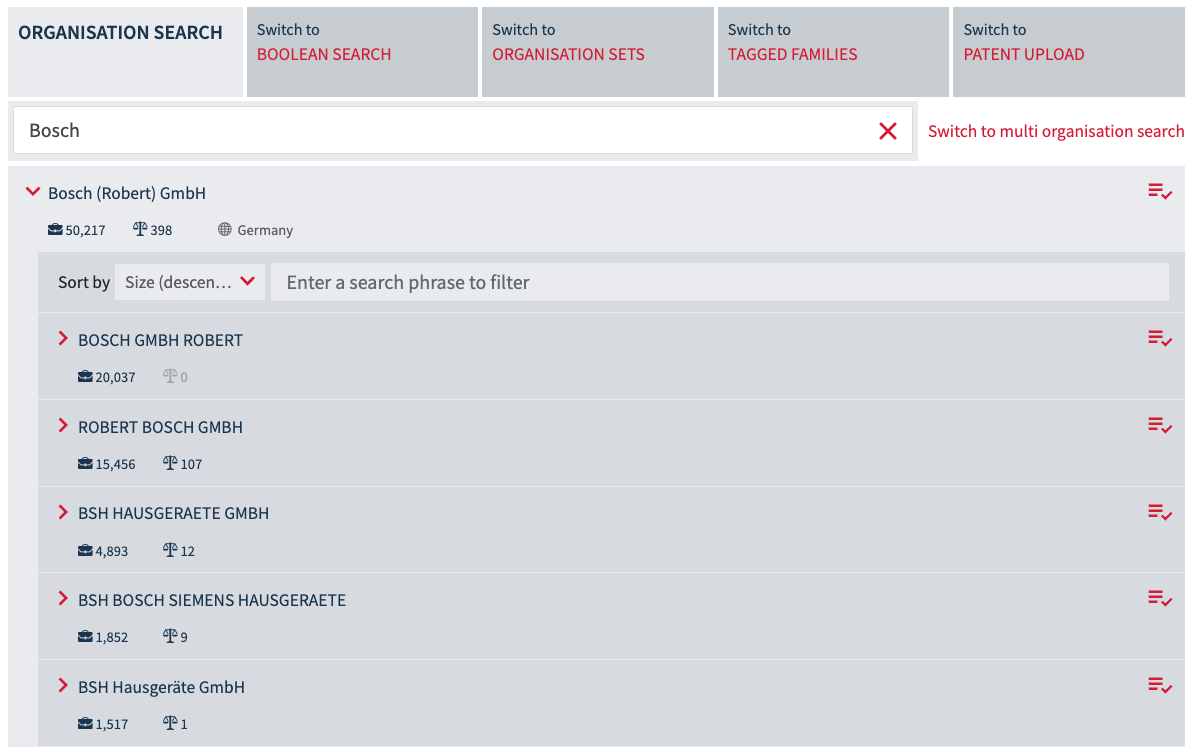Click checklist icon for ROBERT BOSCH GMBH row
This screenshot has width=1196, height=747.
click(1159, 426)
